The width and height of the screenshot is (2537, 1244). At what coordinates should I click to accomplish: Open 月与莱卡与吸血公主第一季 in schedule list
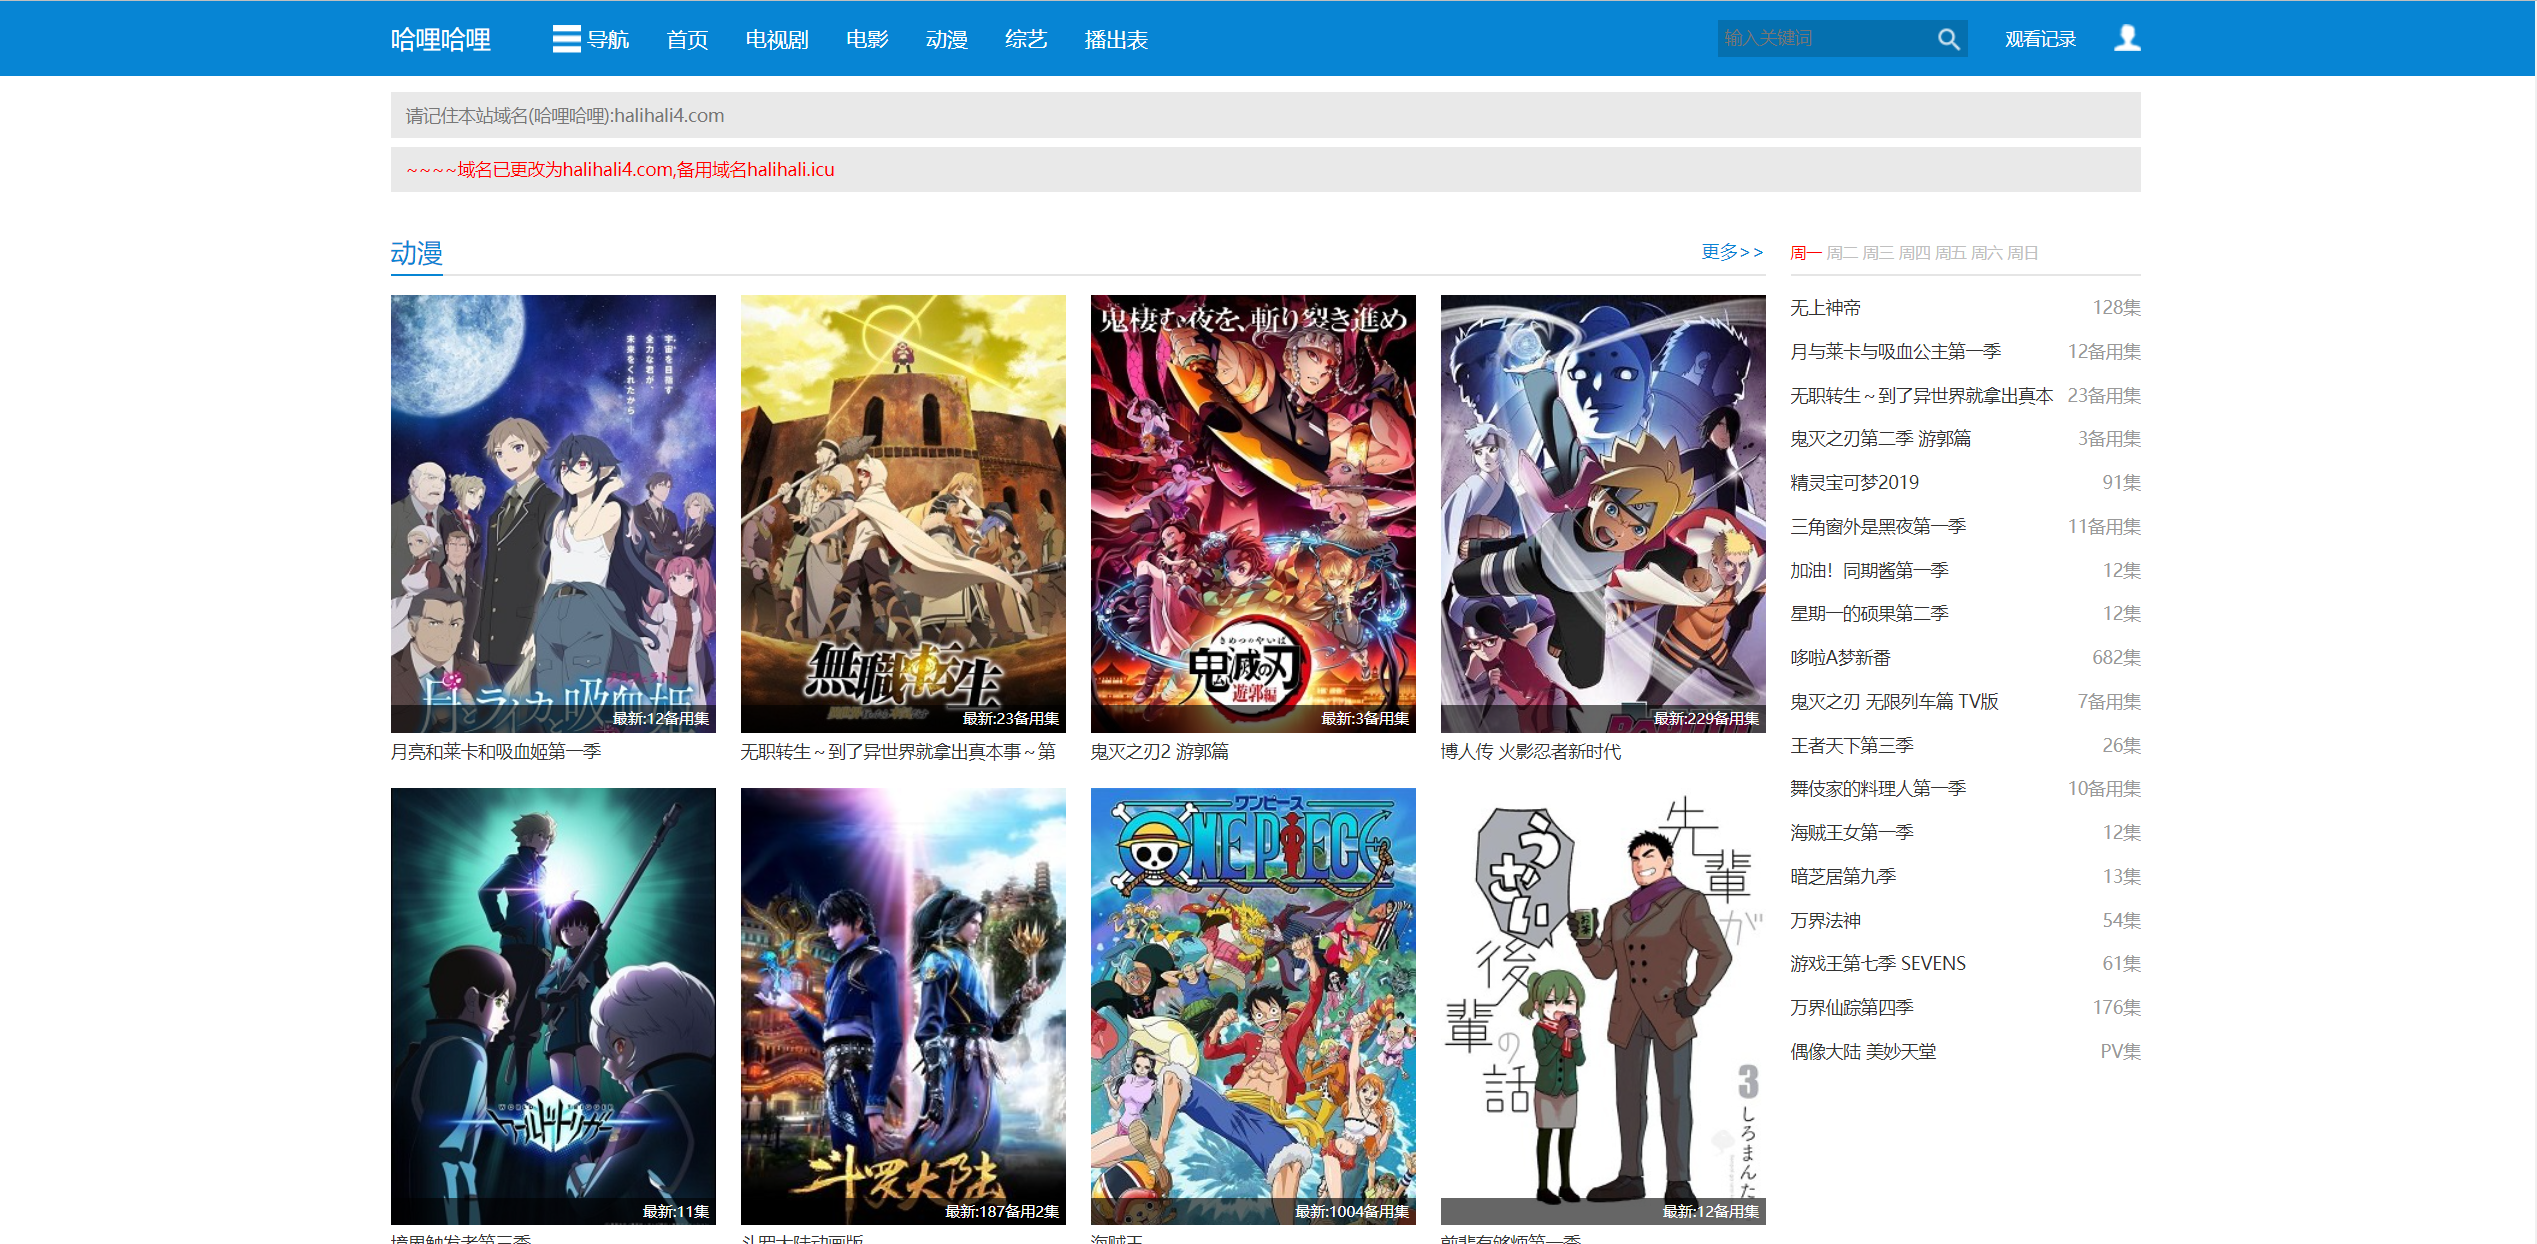(1896, 352)
